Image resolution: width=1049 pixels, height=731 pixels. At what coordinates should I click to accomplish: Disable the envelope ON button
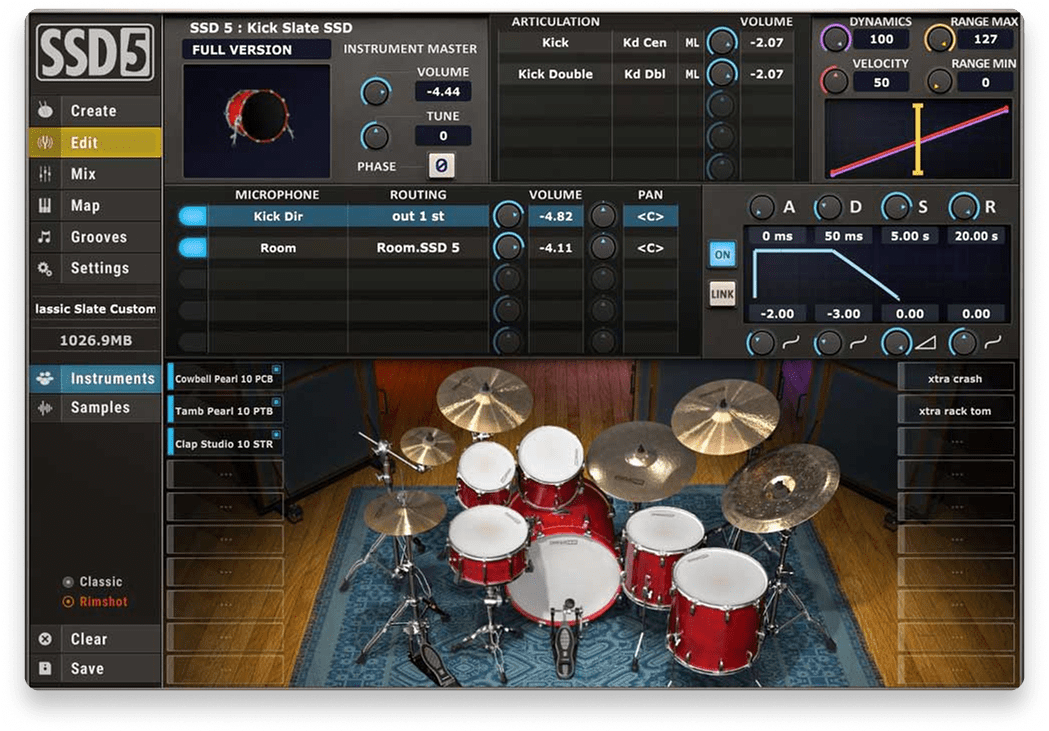click(x=722, y=254)
